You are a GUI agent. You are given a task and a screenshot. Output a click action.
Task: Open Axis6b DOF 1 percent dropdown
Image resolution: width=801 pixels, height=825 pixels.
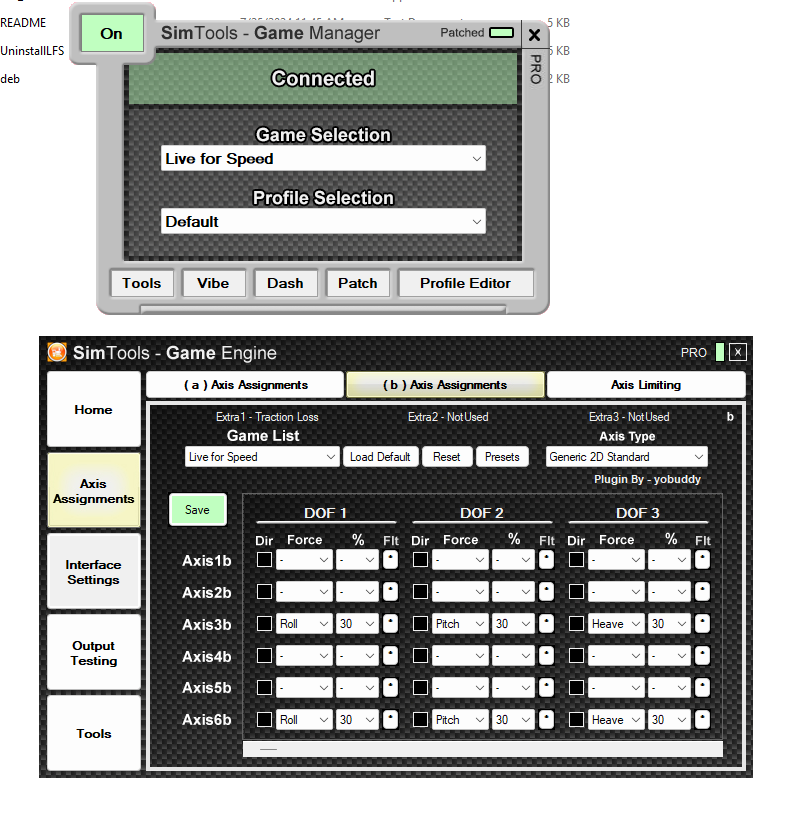pos(357,719)
